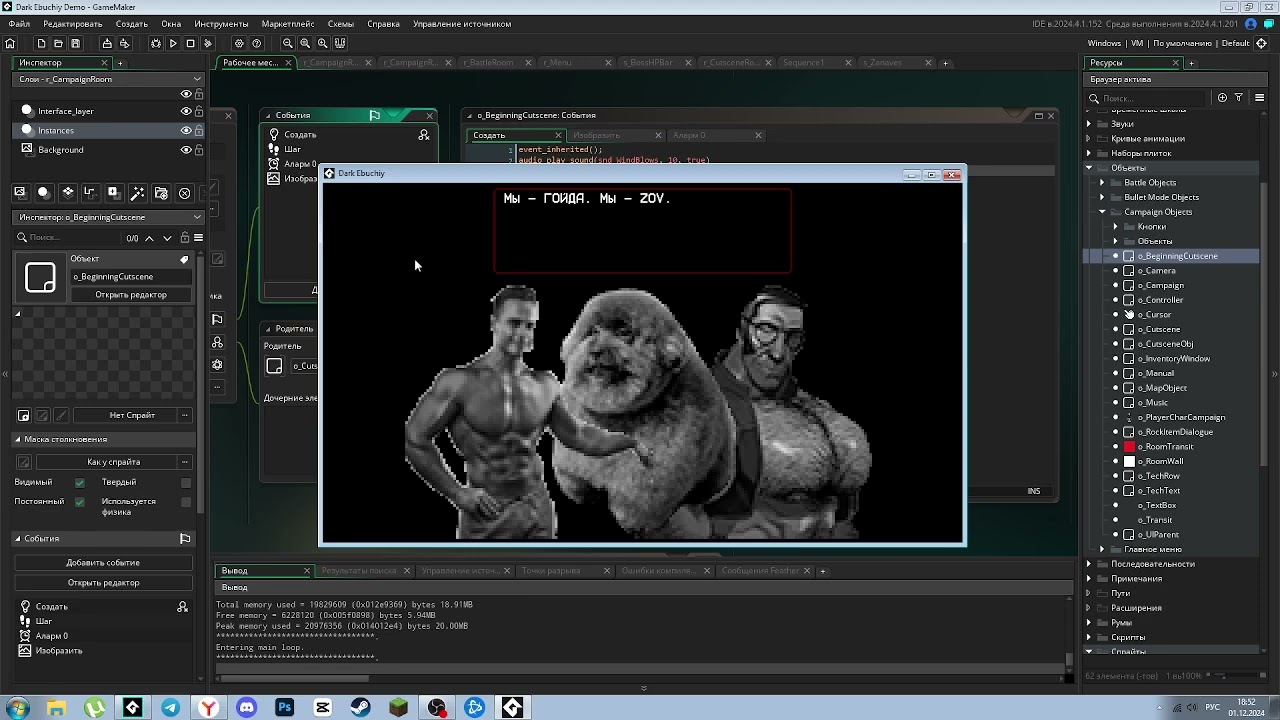Click the Clean project brush icon
This screenshot has width=1280, height=720.
tap(208, 43)
